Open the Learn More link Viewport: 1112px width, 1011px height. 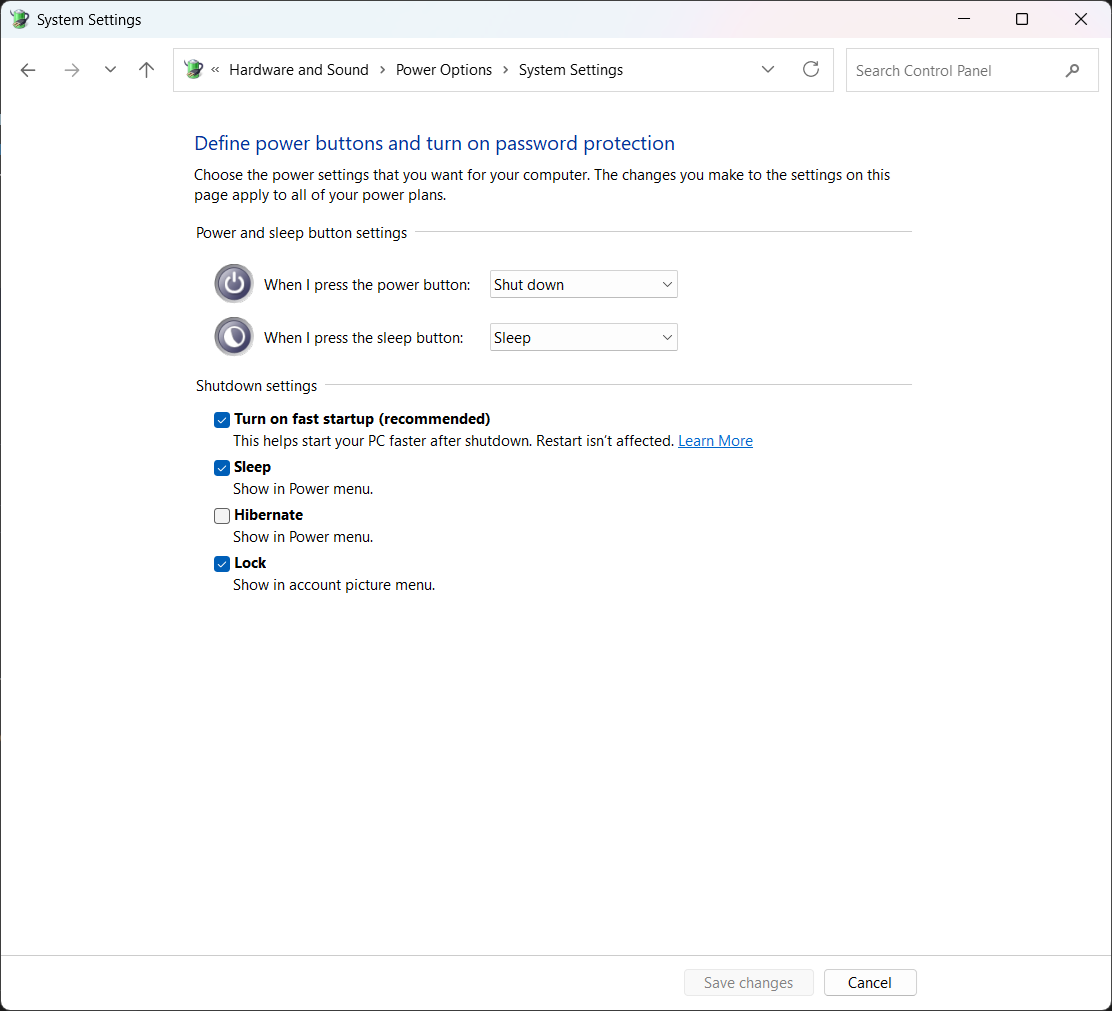click(x=715, y=441)
